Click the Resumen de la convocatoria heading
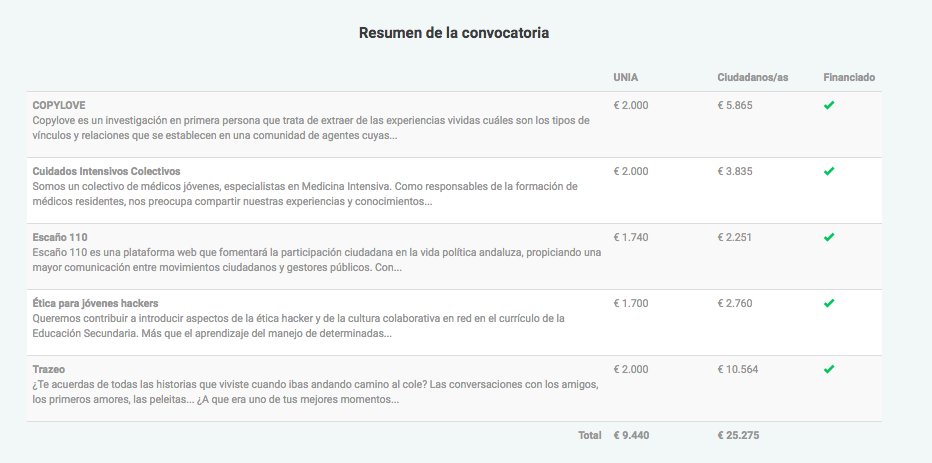Screen dimensions: 932x463 tap(454, 33)
